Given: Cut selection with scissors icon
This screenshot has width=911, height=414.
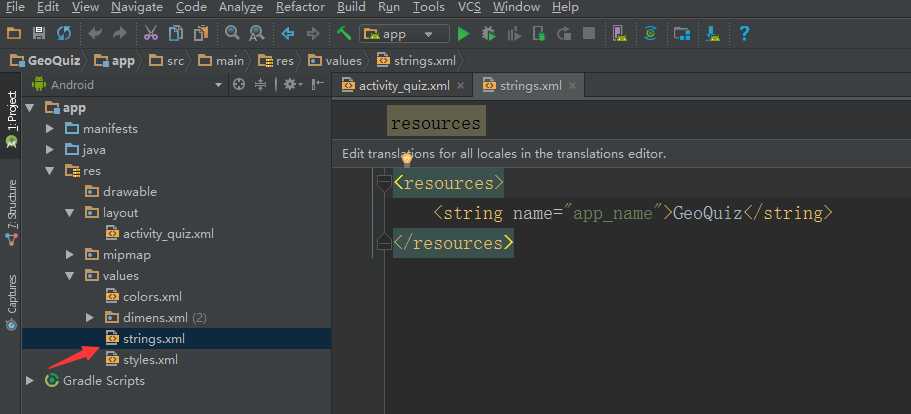Looking at the screenshot, I should click(x=150, y=34).
